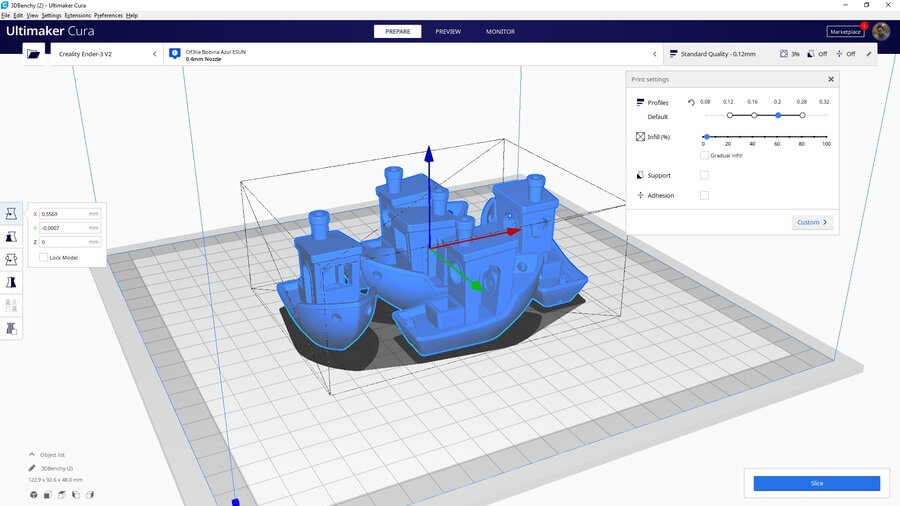This screenshot has width=900, height=506.
Task: Select the 0.28 layer height profile
Action: tap(802, 115)
